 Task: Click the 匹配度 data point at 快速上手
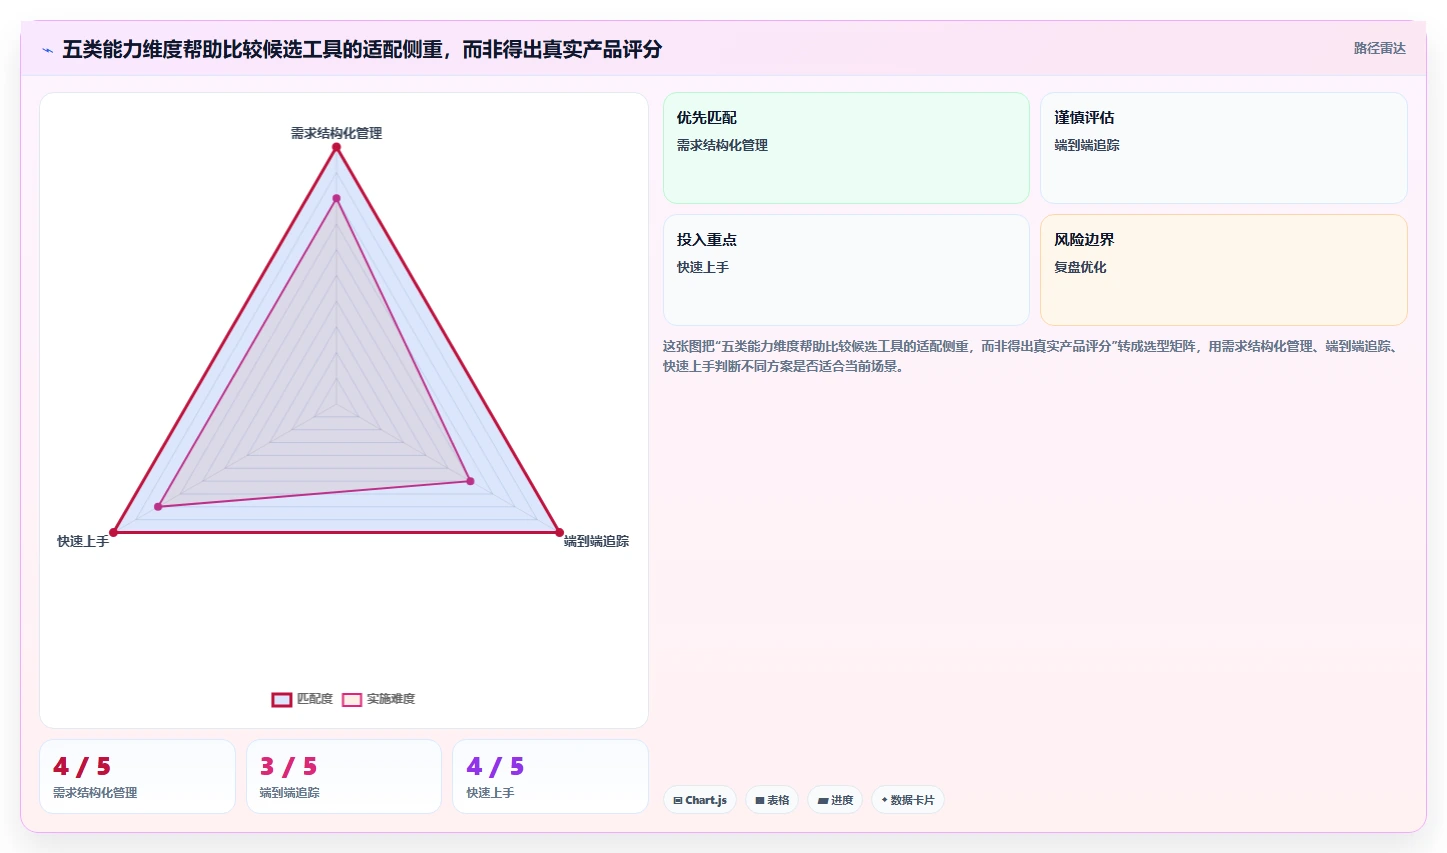click(x=114, y=532)
